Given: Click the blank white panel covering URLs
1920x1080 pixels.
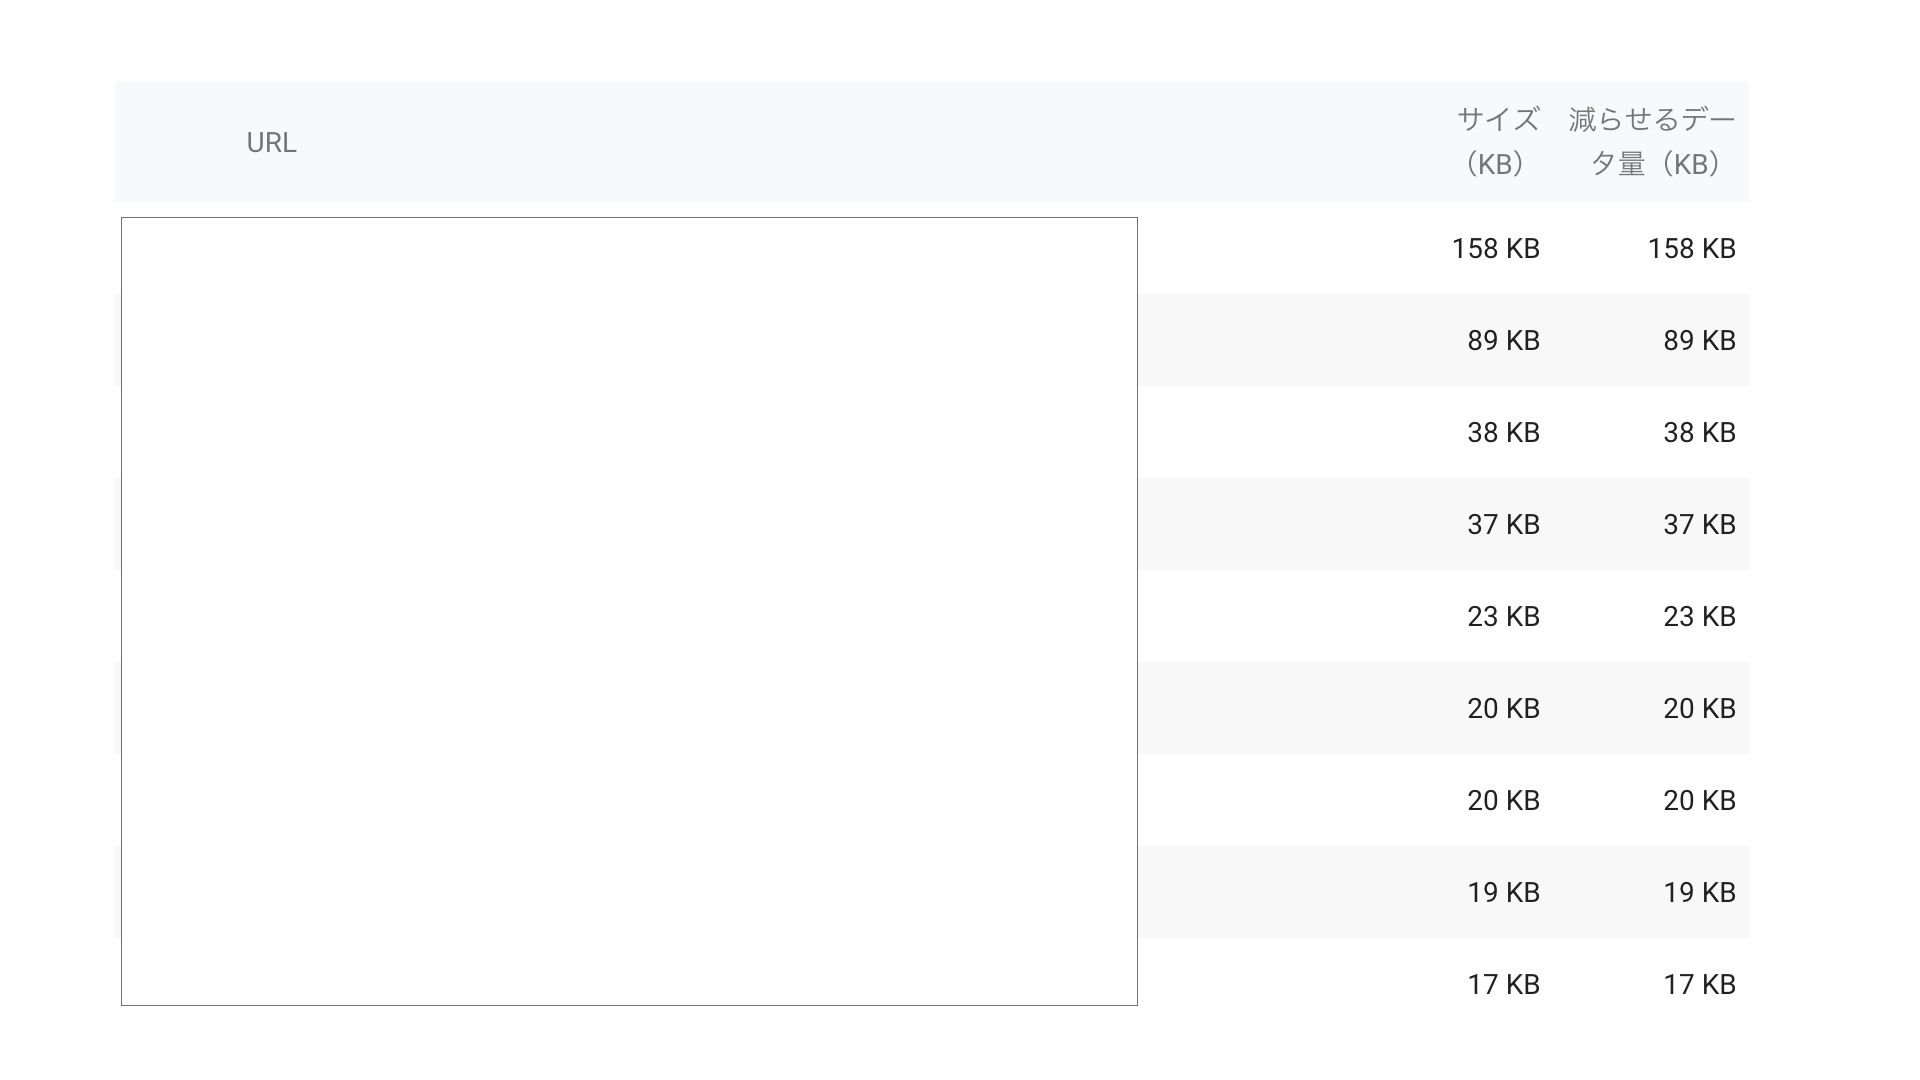Looking at the screenshot, I should (629, 611).
